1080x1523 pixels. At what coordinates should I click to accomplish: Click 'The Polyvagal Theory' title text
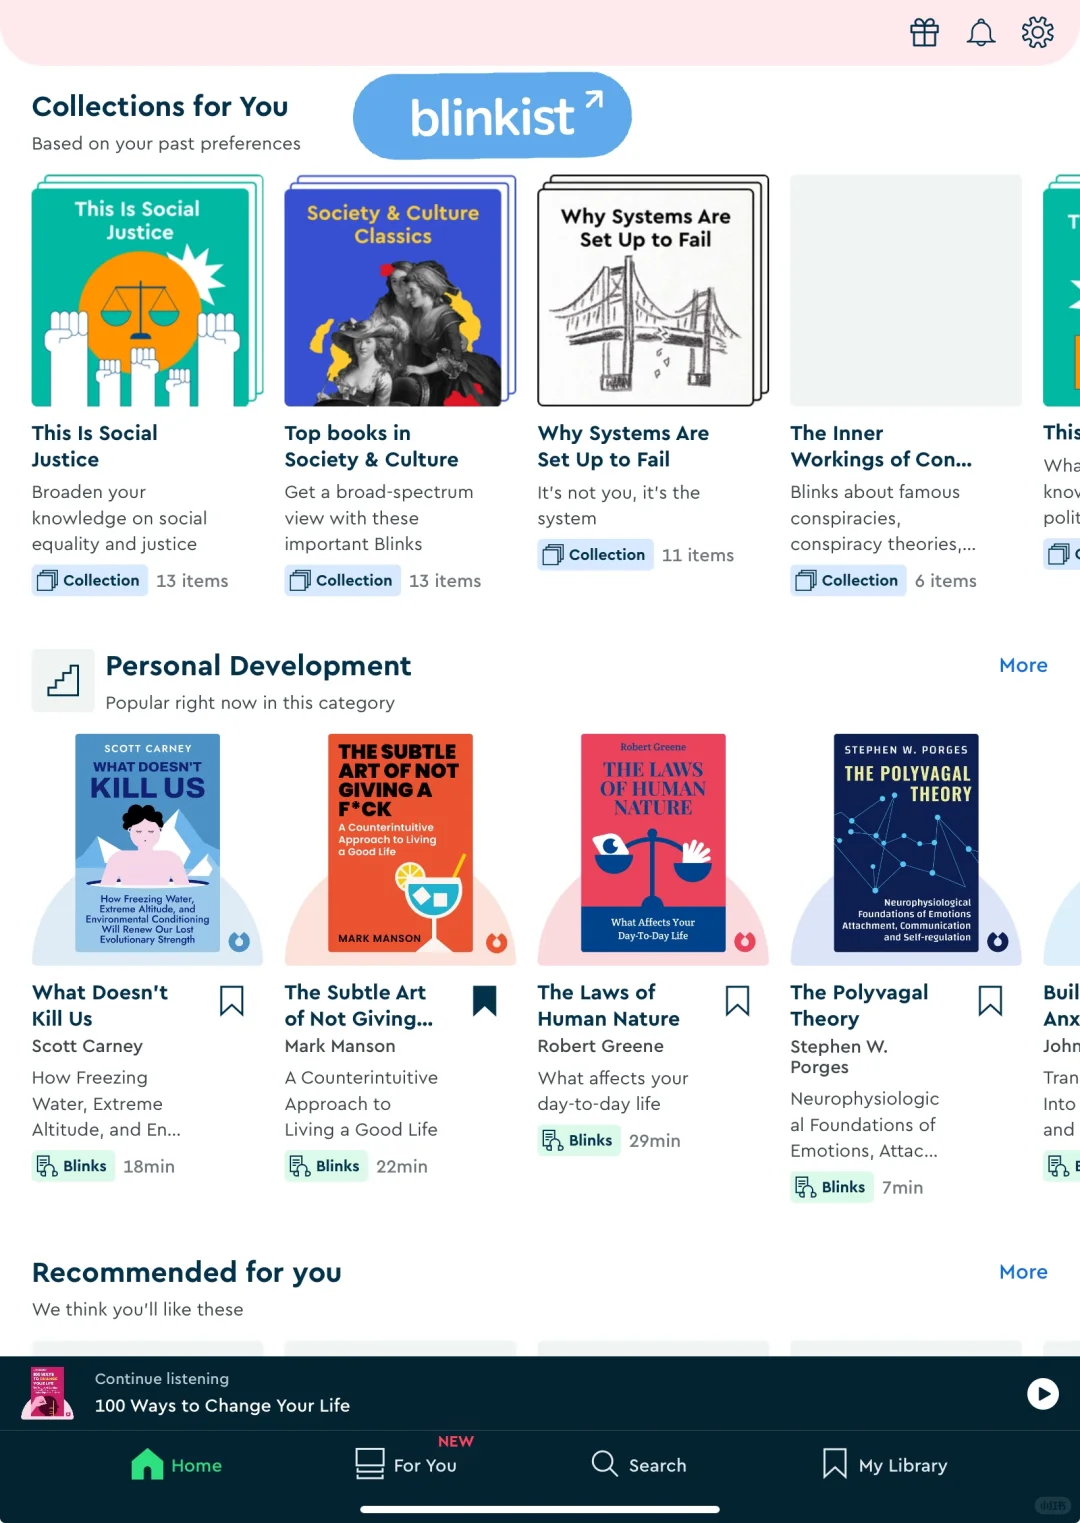pos(860,1005)
